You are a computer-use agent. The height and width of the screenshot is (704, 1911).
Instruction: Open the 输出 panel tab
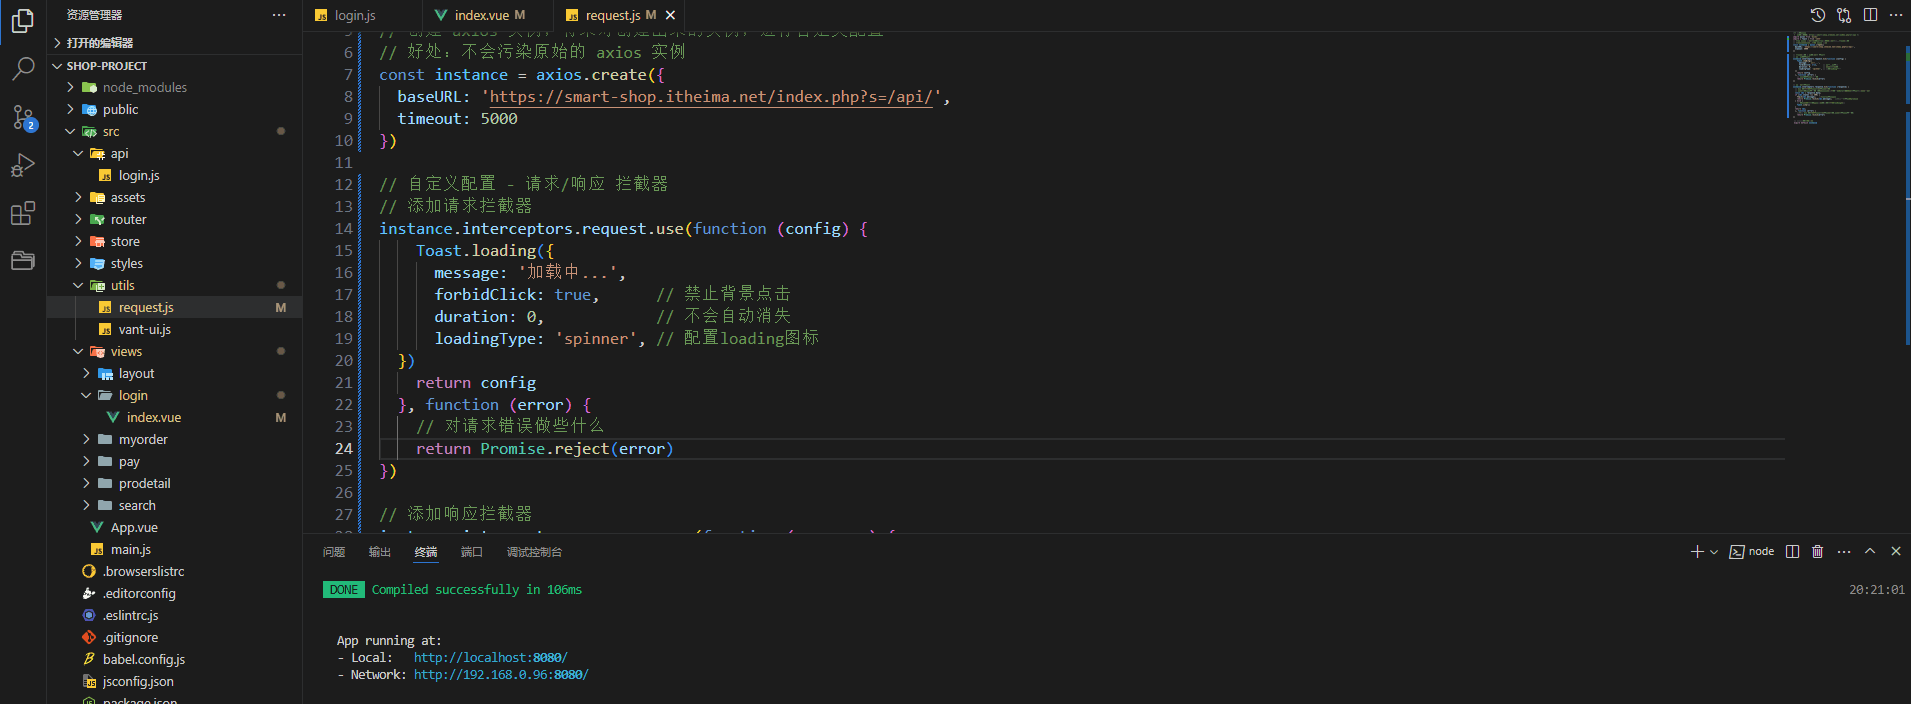coord(380,552)
